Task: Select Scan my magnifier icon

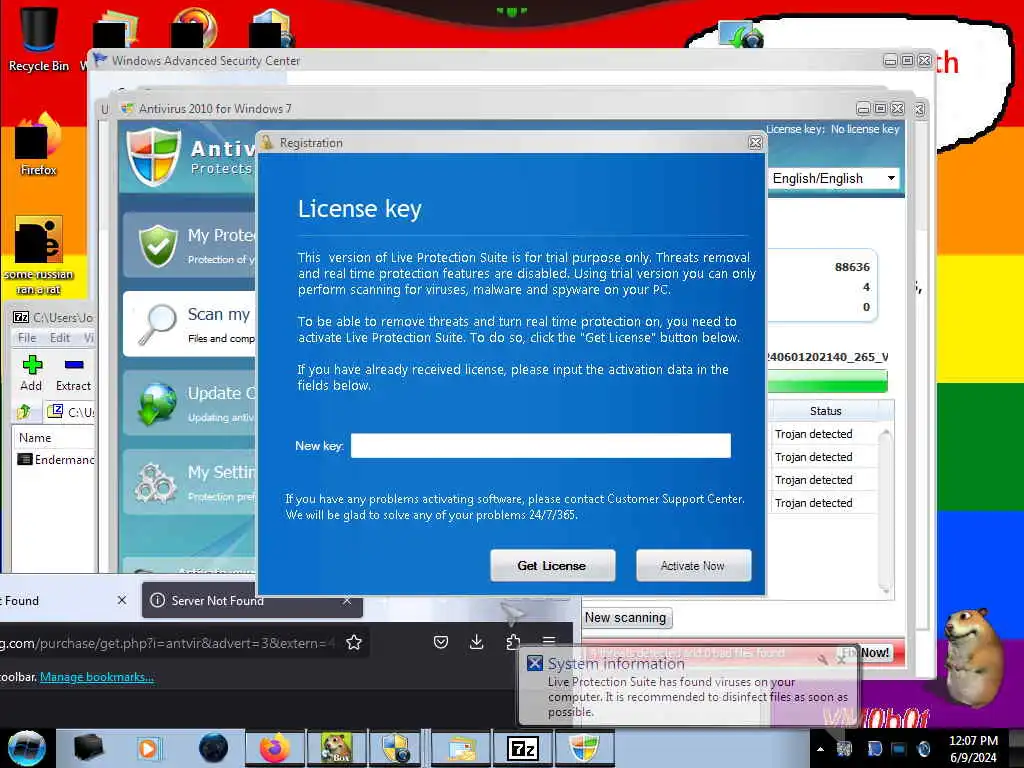Action: pos(158,324)
